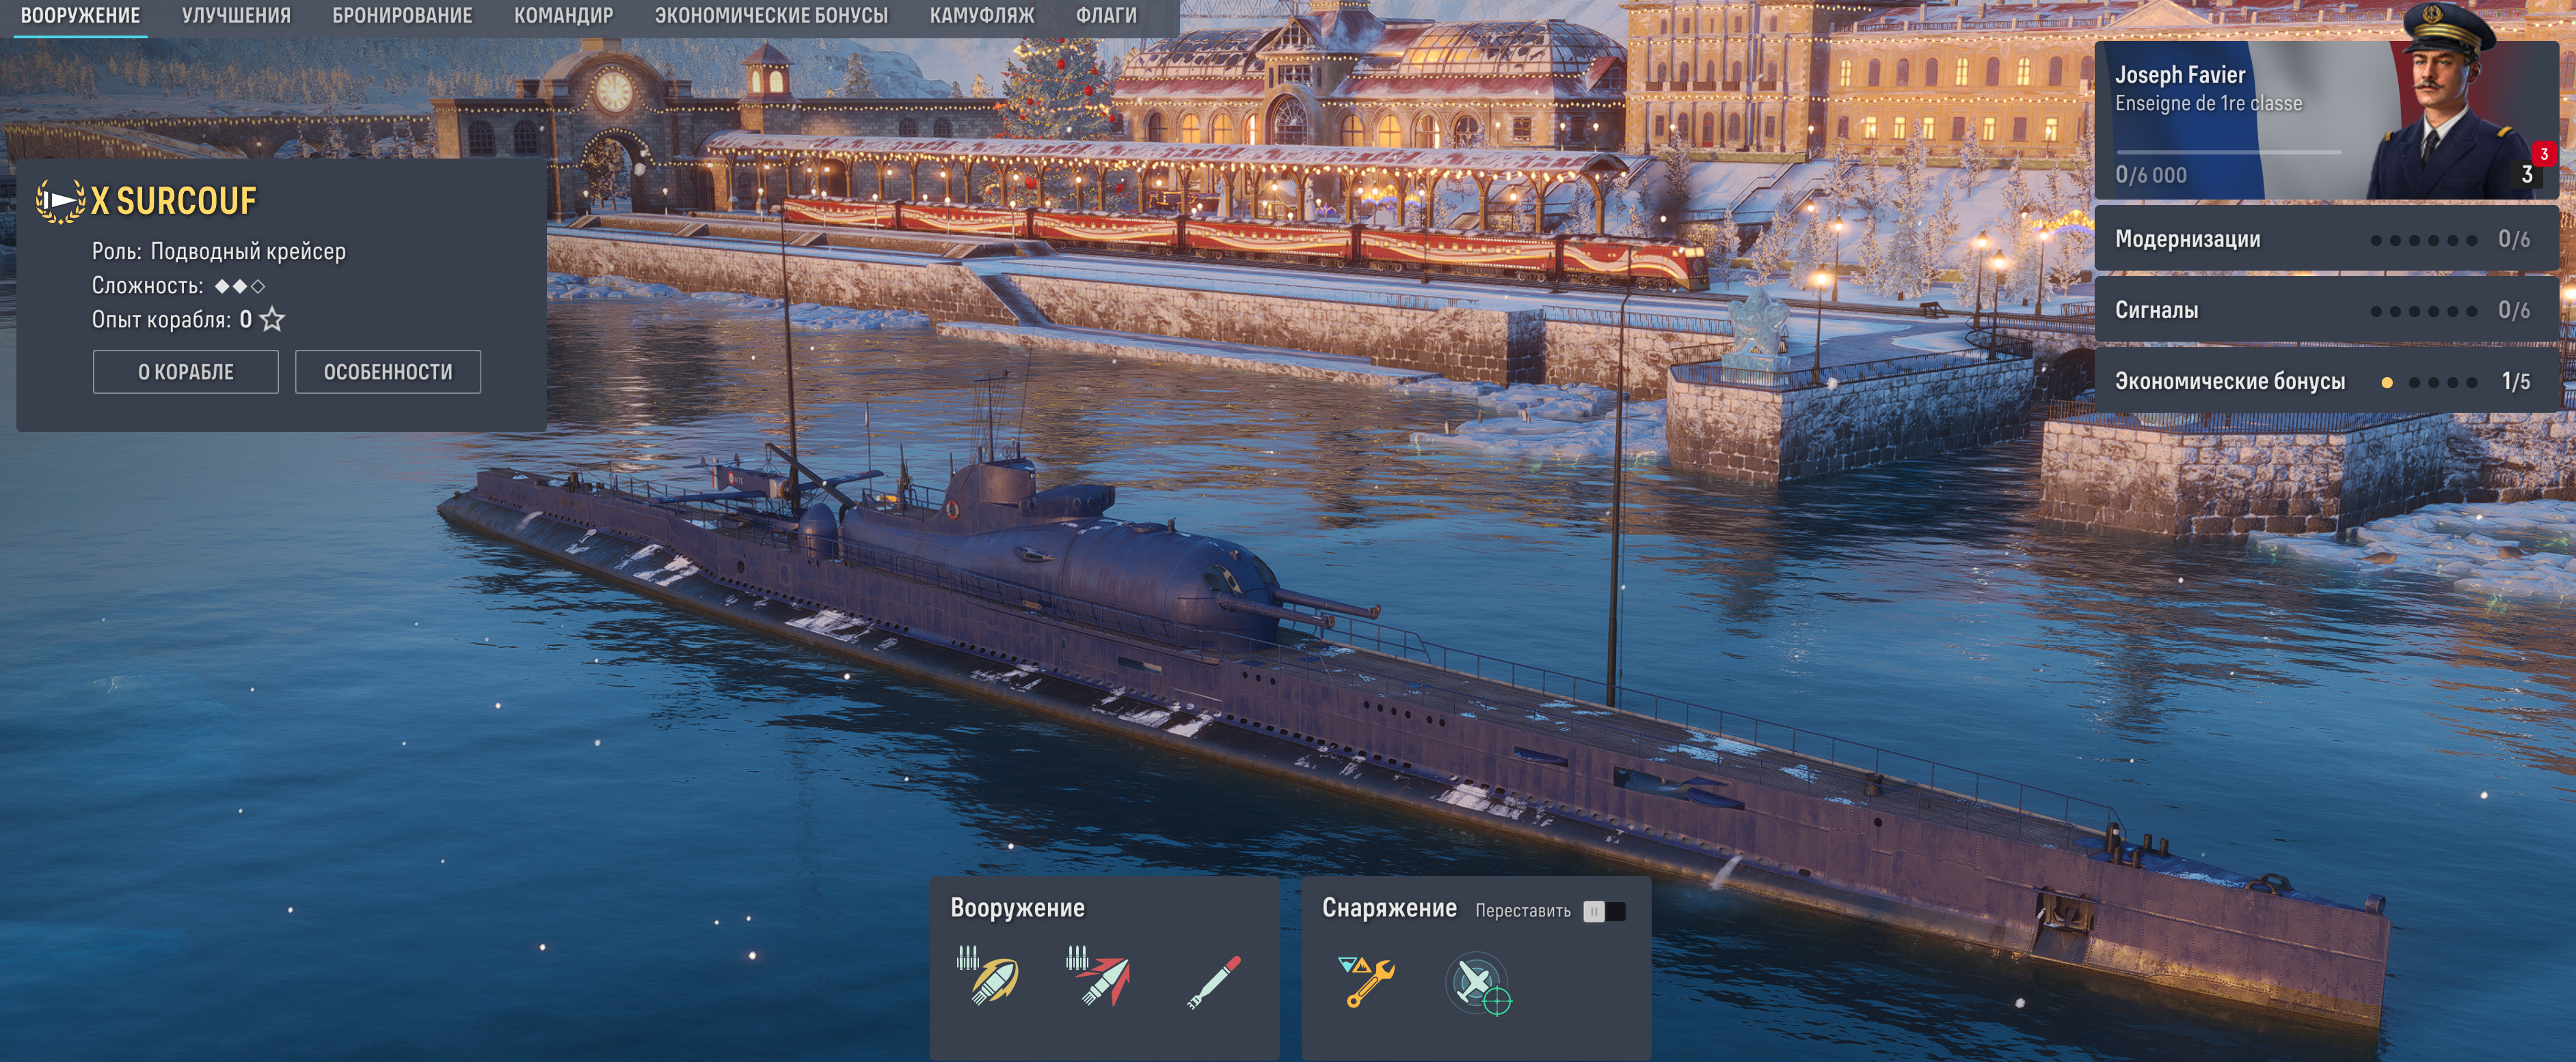Click the Surcouf laurel ship emblem
The height and width of the screenshot is (1062, 2576).
pos(60,200)
